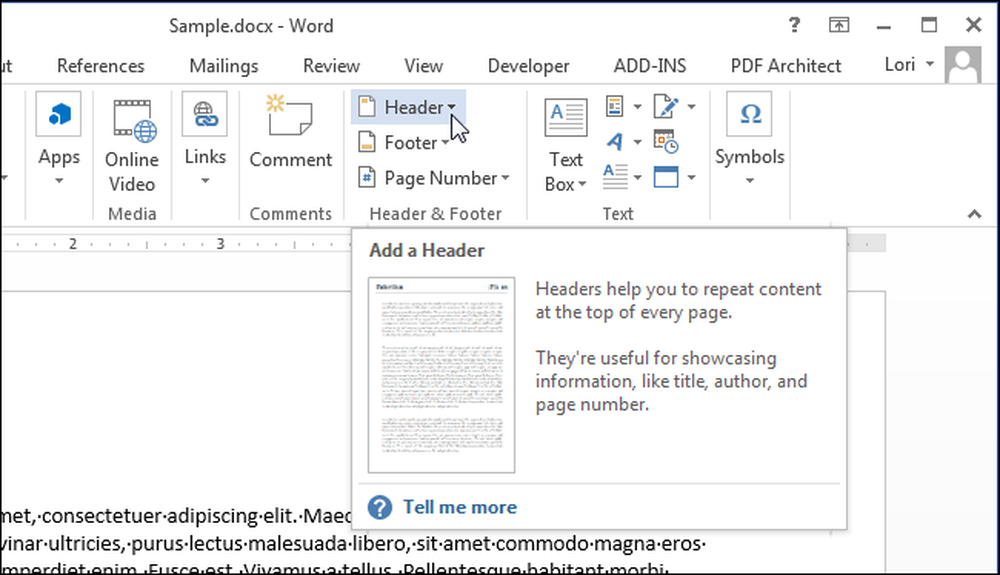Switch to the Review tab
The image size is (1000, 575).
tap(331, 66)
